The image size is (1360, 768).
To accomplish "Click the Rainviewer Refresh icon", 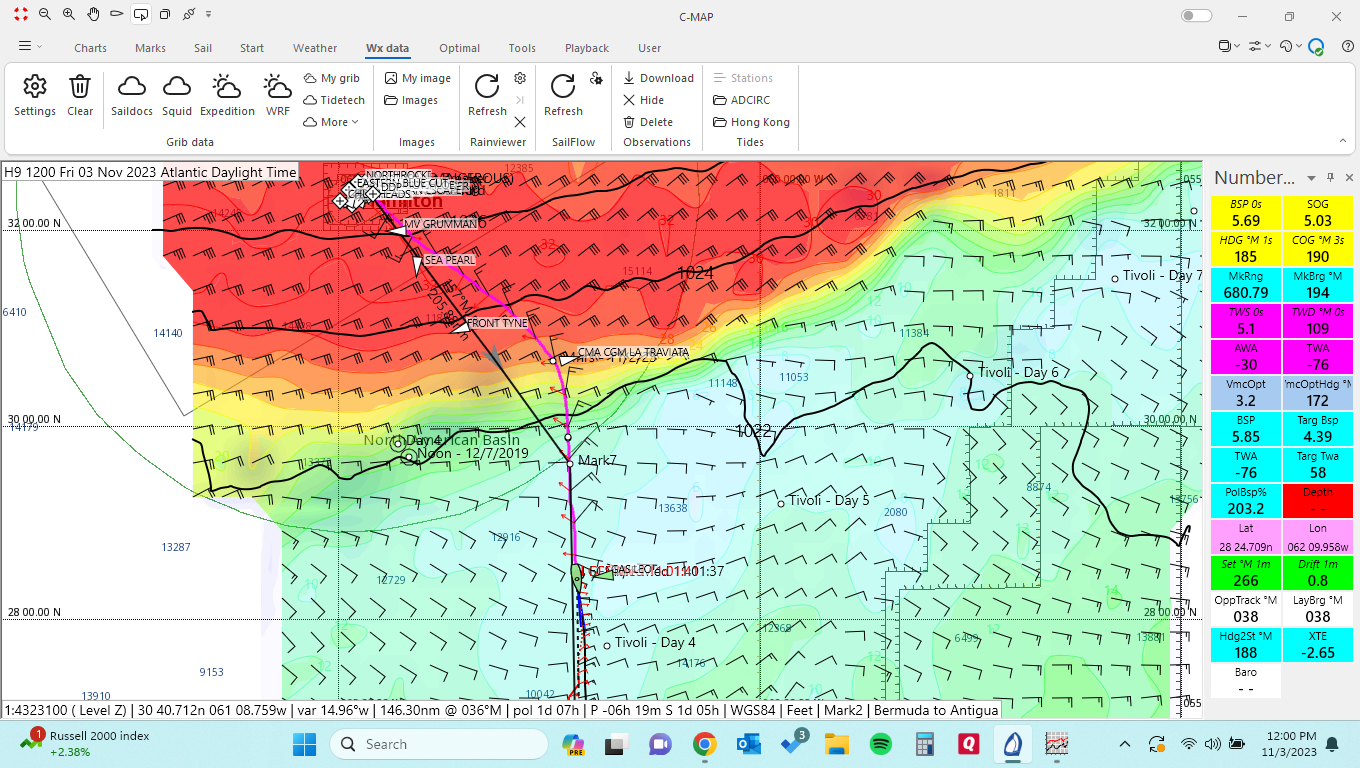I will [x=487, y=88].
